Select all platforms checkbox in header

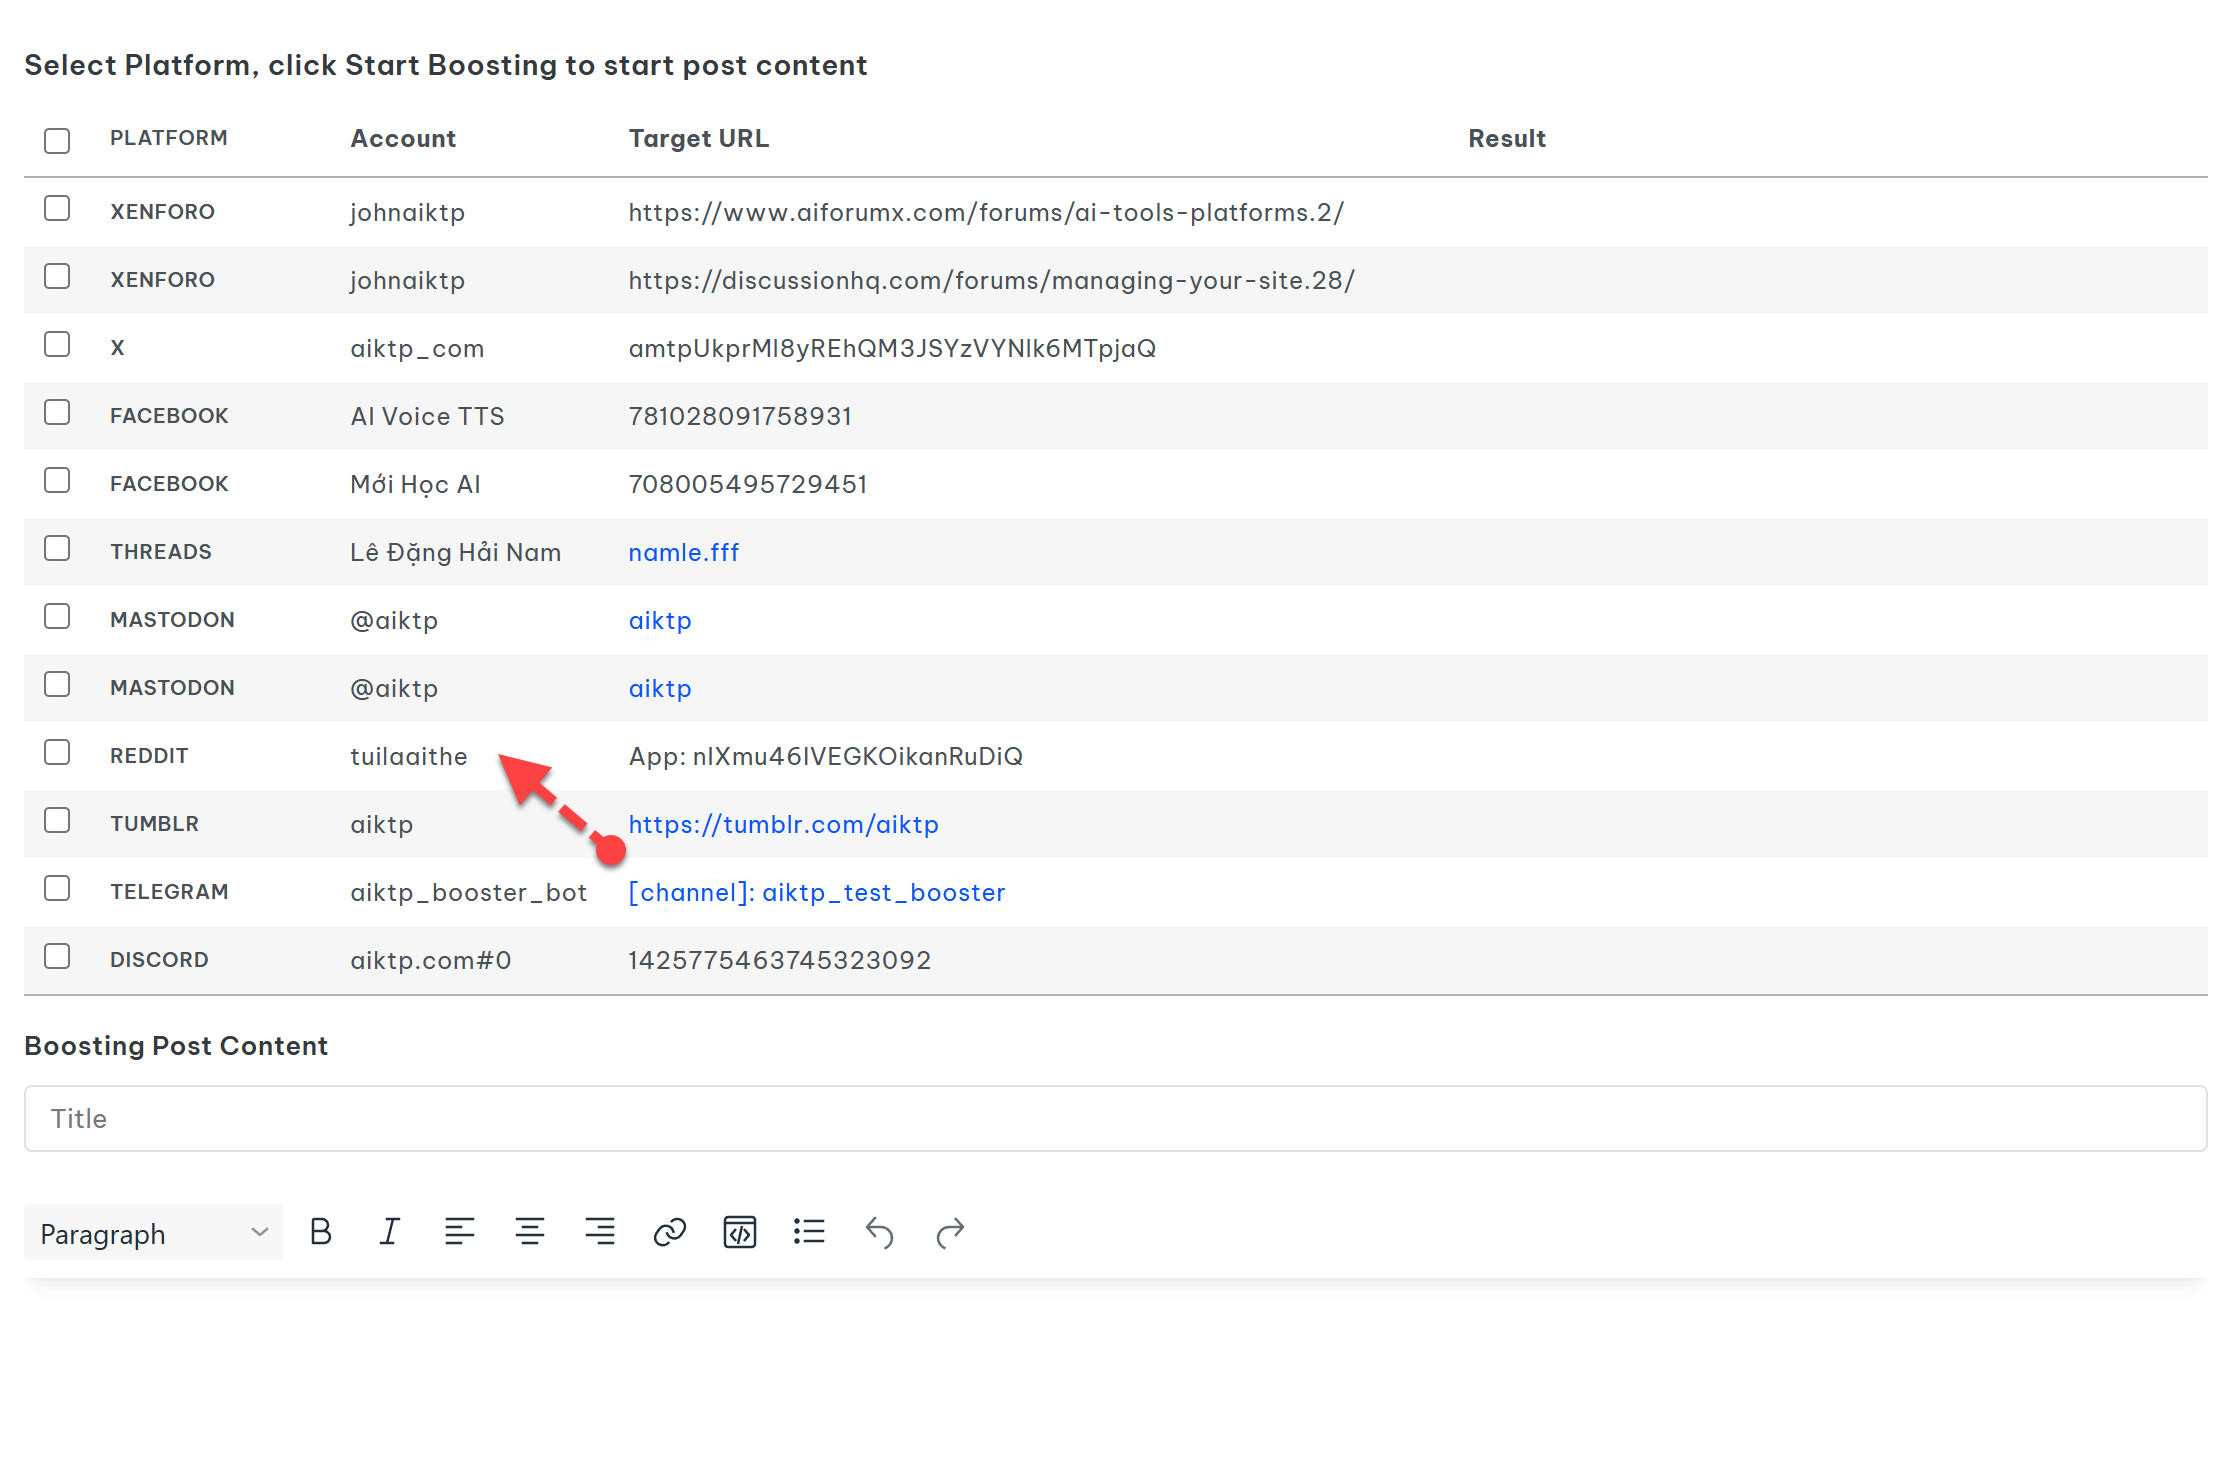57,140
